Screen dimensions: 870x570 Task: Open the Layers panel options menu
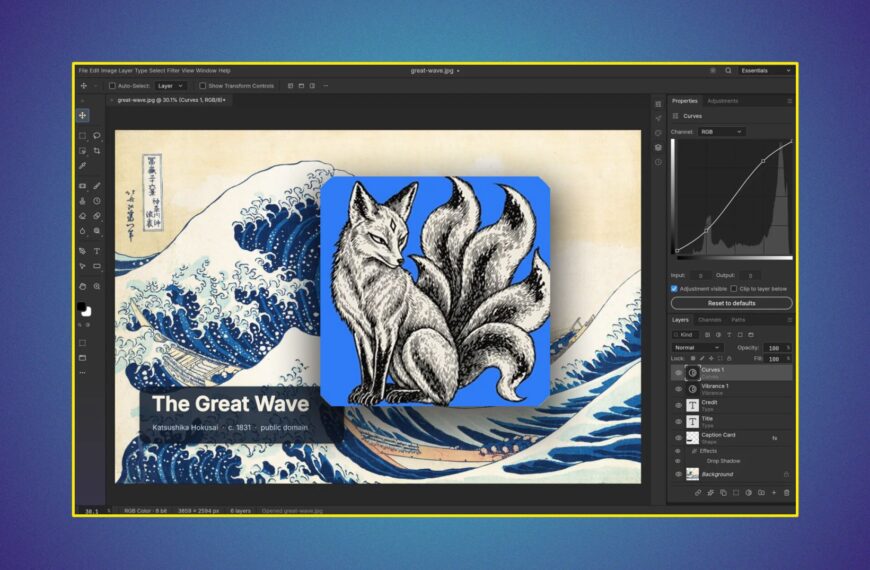coord(789,320)
